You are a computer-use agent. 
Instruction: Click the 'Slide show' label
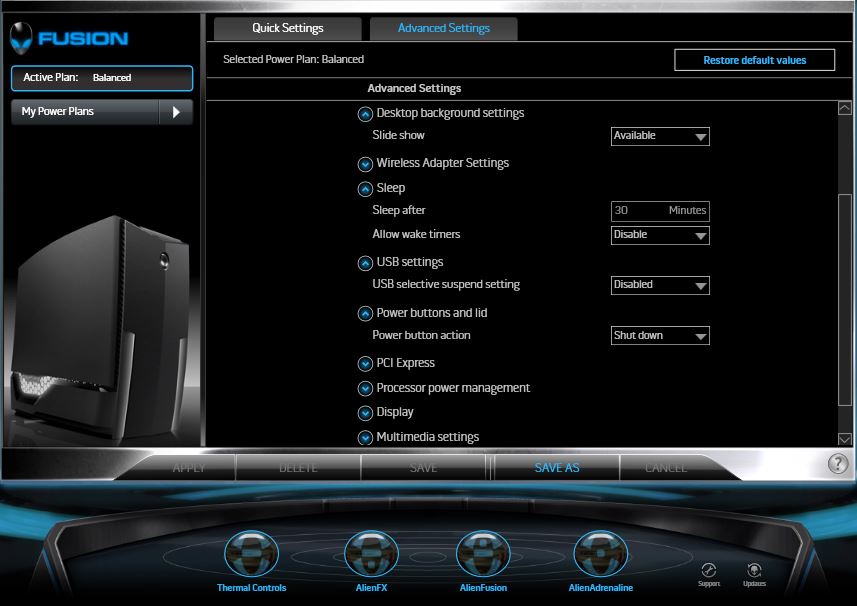[x=398, y=135]
